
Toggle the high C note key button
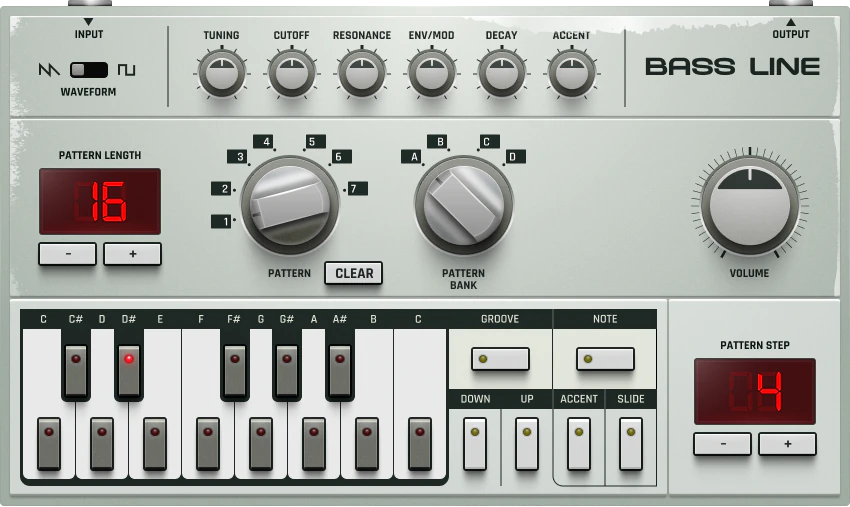[420, 444]
